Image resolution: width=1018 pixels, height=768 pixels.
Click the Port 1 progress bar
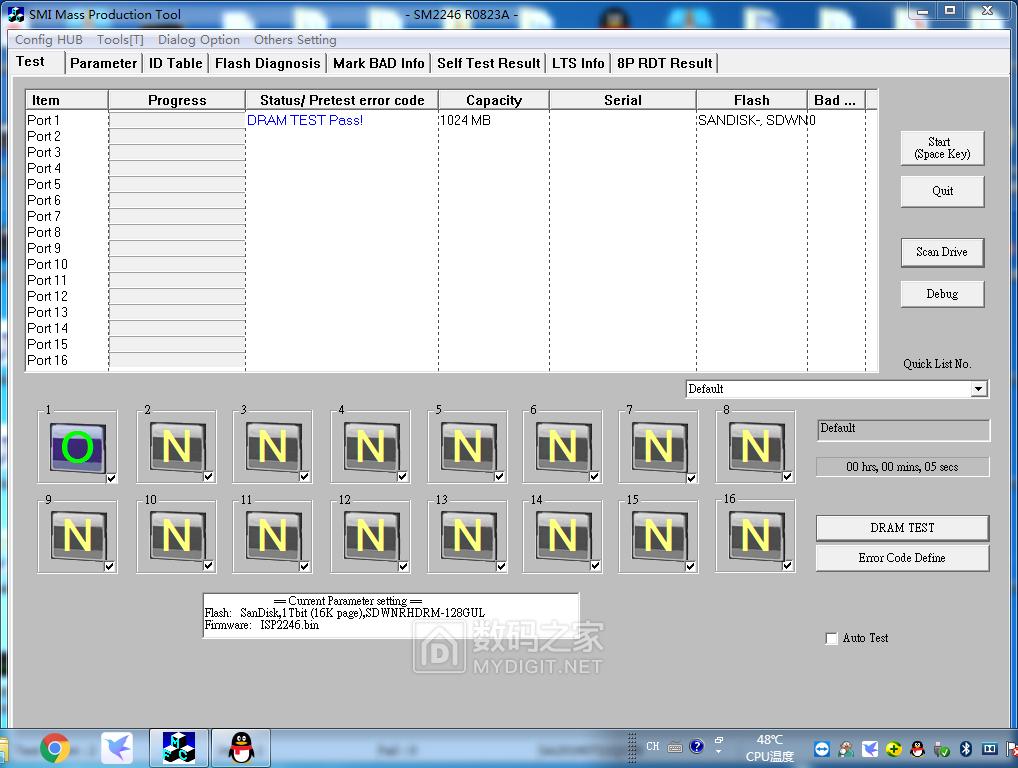click(x=177, y=120)
